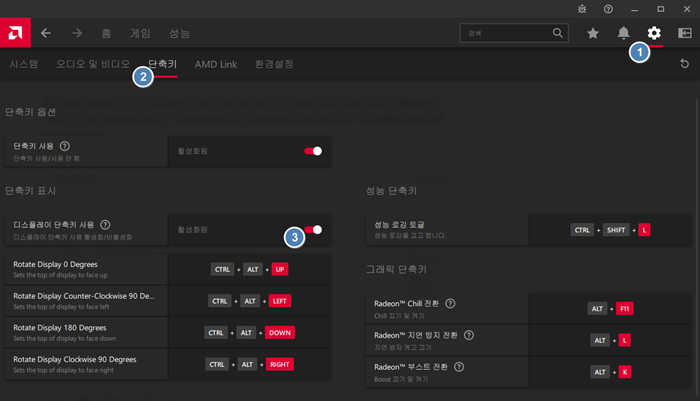
Task: Edit Rotate Display 0 Degrees hotkey
Action: [x=250, y=269]
